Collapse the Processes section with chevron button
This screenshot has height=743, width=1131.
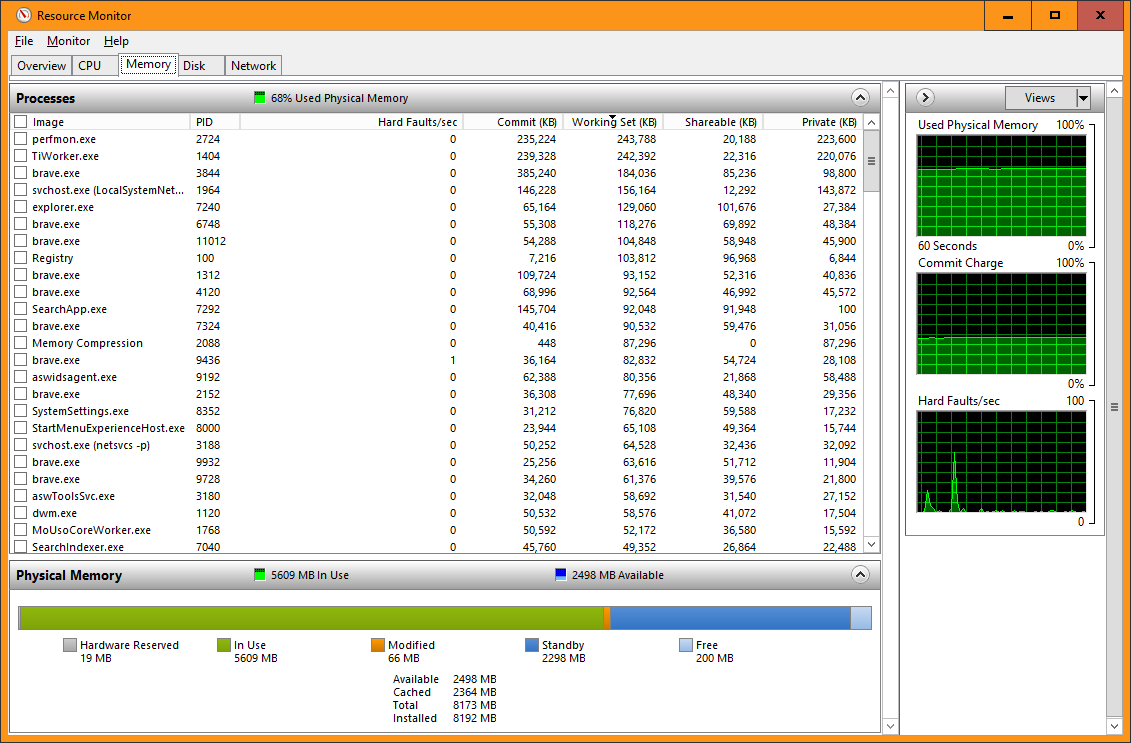pyautogui.click(x=859, y=98)
